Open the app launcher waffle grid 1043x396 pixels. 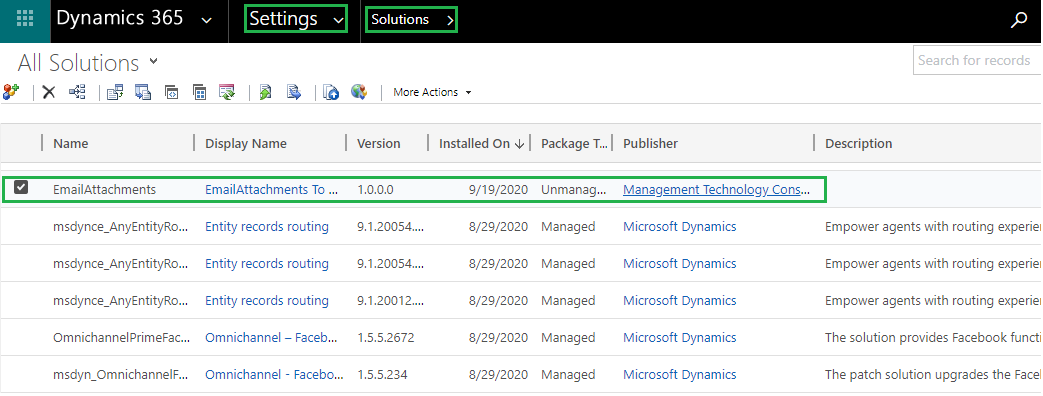tap(25, 19)
